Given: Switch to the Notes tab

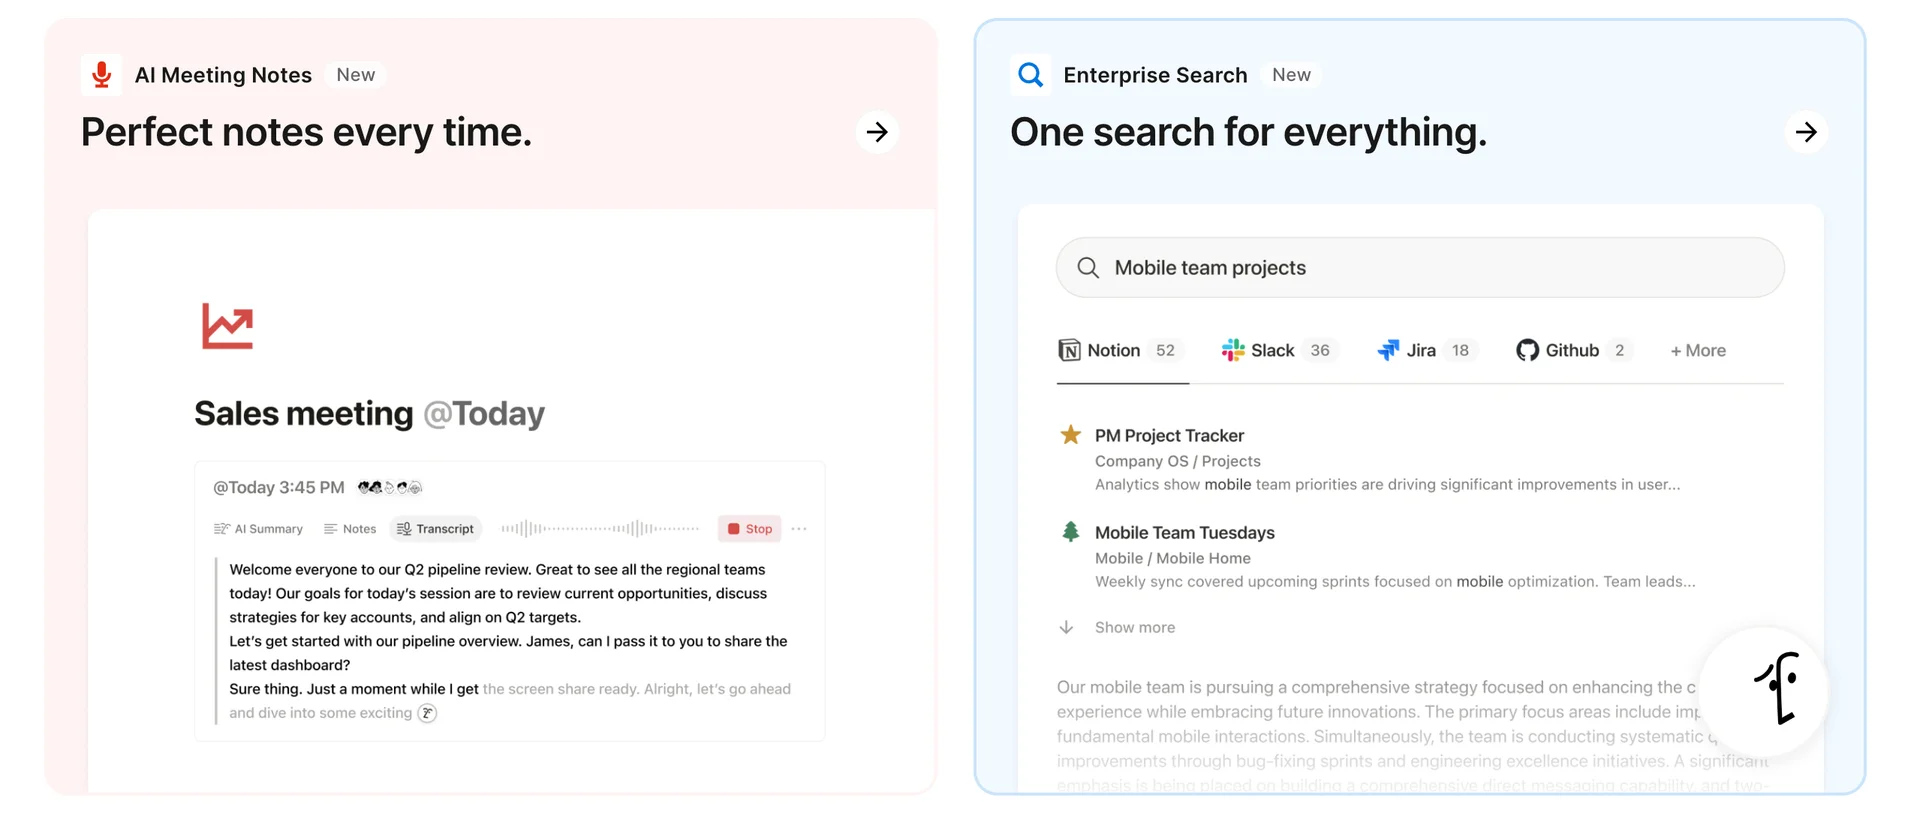Looking at the screenshot, I should point(350,529).
